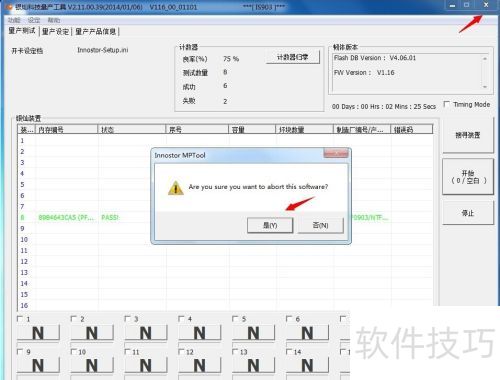500x380 pixels.
Task: Enable the Timing Mode checkbox
Action: pos(447,104)
